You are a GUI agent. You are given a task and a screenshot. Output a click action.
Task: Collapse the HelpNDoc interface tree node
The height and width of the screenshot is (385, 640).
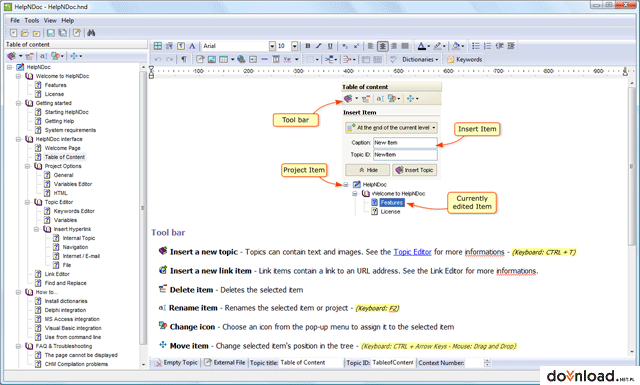18,139
